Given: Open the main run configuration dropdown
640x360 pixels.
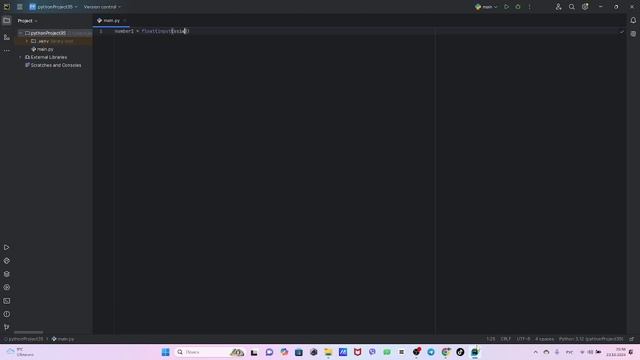Looking at the screenshot, I should point(486,7).
